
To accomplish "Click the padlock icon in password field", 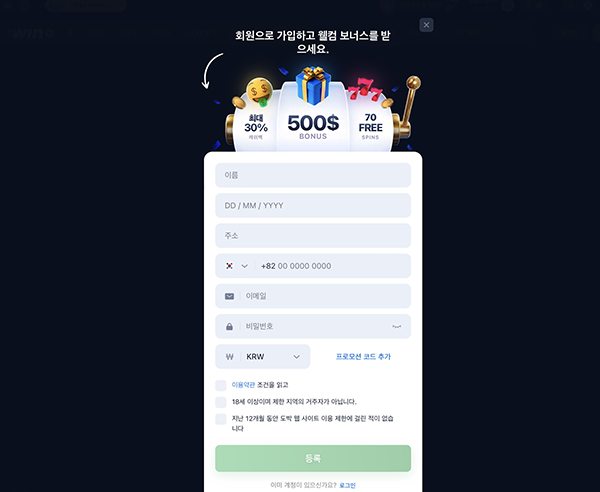I will point(229,326).
